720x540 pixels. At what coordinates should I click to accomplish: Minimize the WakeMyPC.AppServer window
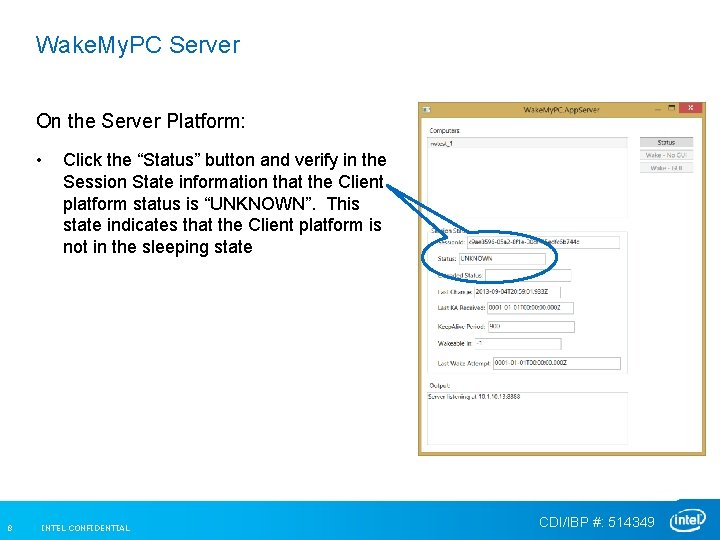(658, 109)
